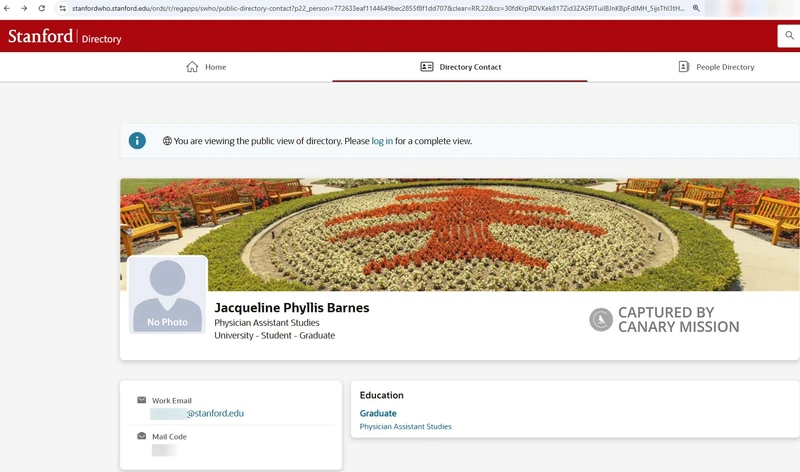Open Physician Assistant Studies link under Education
Image resolution: width=800 pixels, height=472 pixels.
[x=405, y=427]
